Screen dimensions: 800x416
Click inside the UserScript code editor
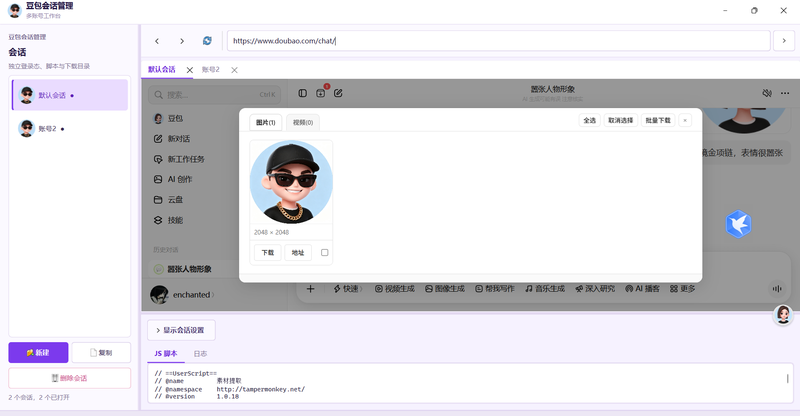point(470,385)
